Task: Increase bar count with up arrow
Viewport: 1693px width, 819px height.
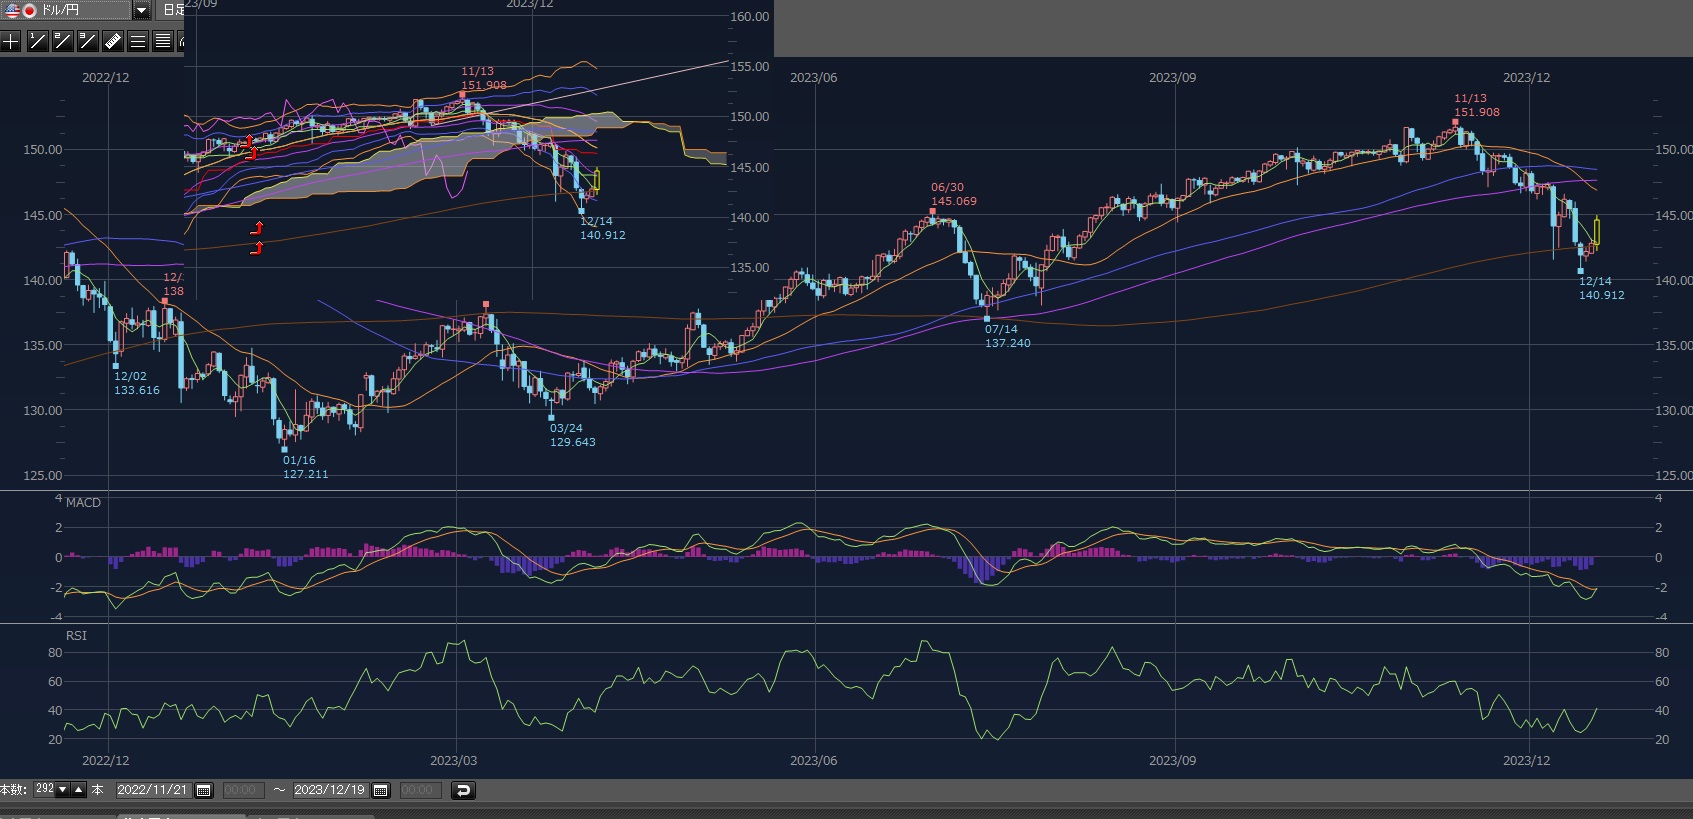Action: coord(78,790)
